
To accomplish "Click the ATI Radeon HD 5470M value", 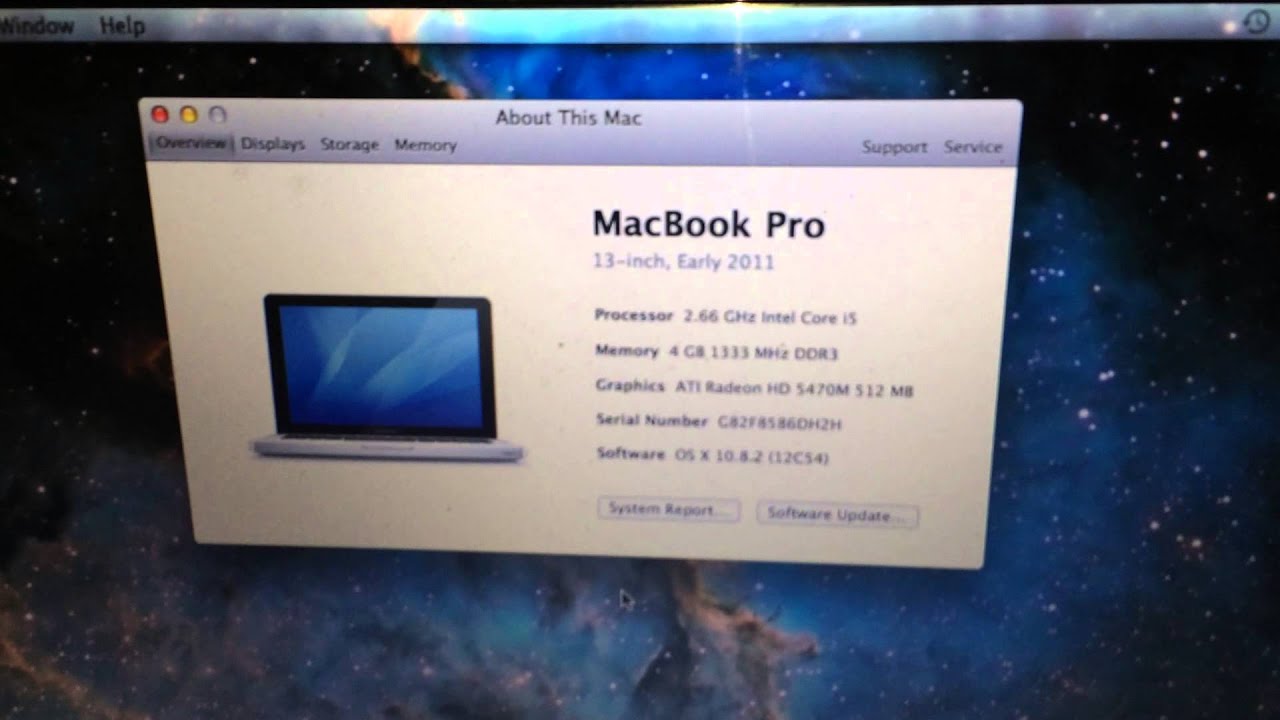I will (x=794, y=389).
